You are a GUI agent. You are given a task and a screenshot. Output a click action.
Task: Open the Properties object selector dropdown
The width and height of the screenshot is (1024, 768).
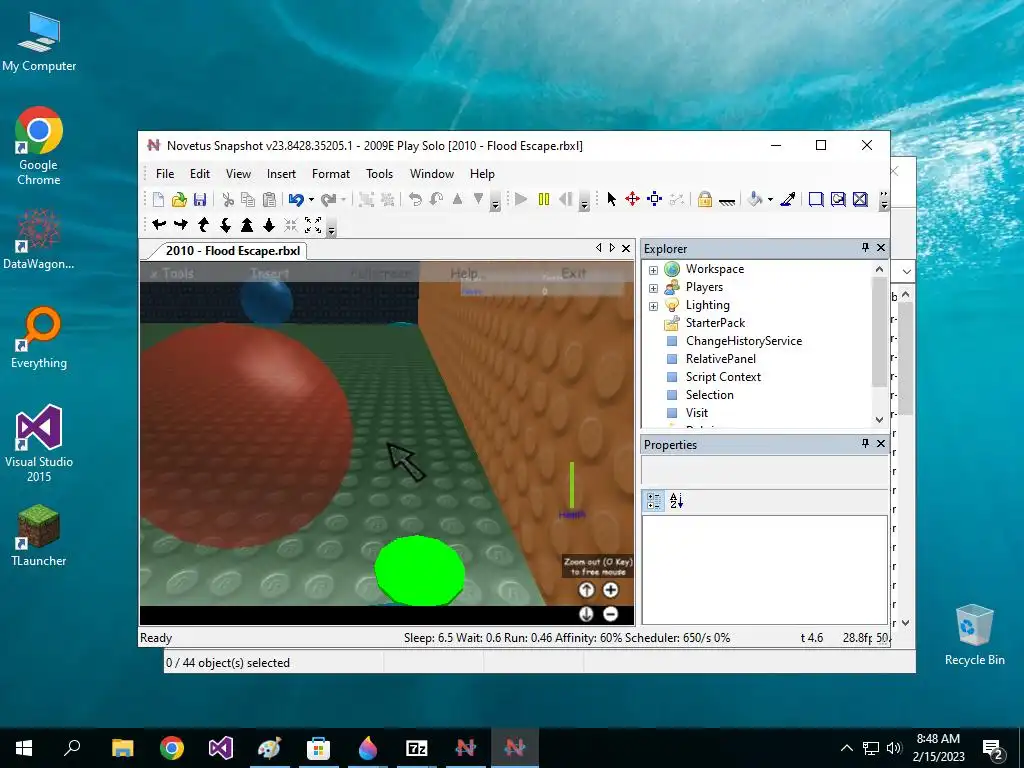(x=765, y=470)
